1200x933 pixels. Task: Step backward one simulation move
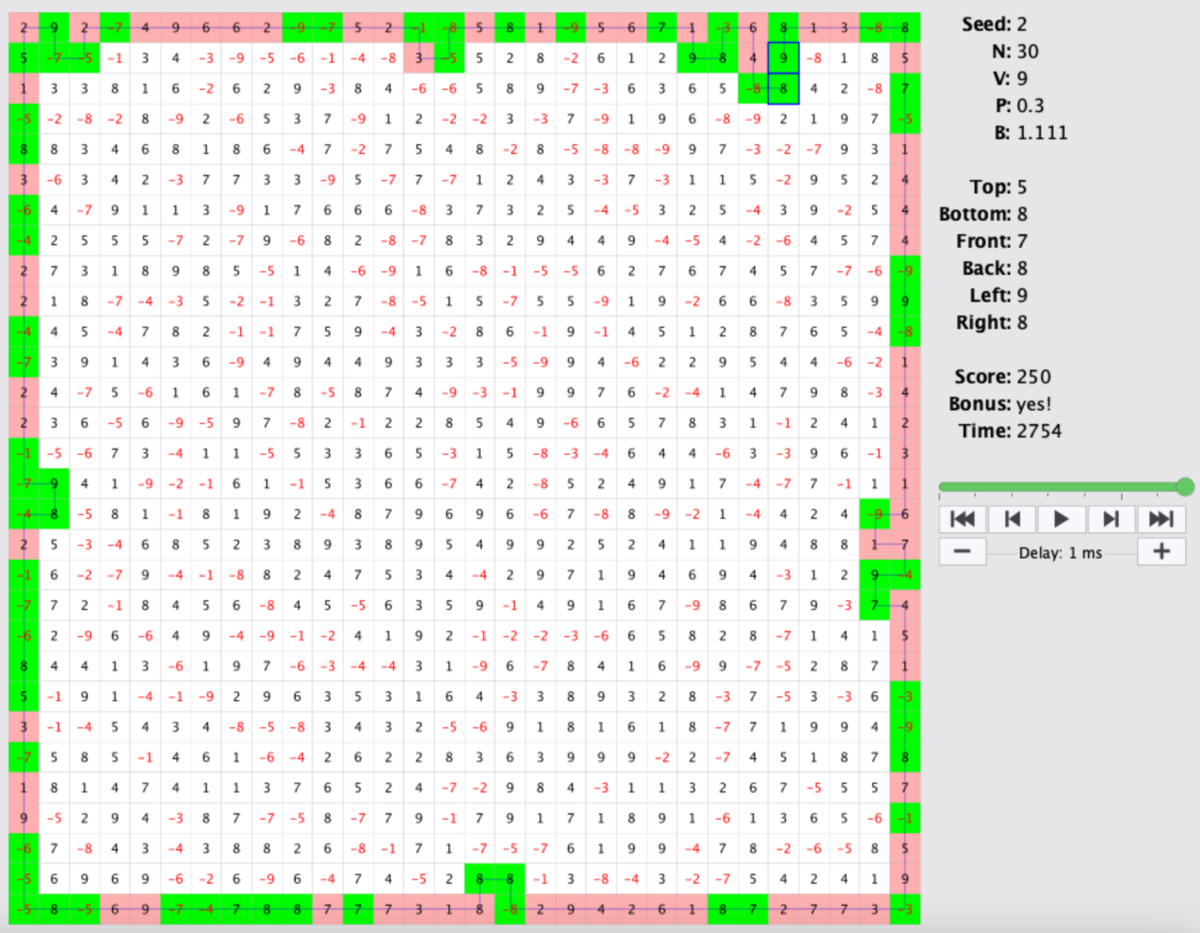(x=1012, y=518)
